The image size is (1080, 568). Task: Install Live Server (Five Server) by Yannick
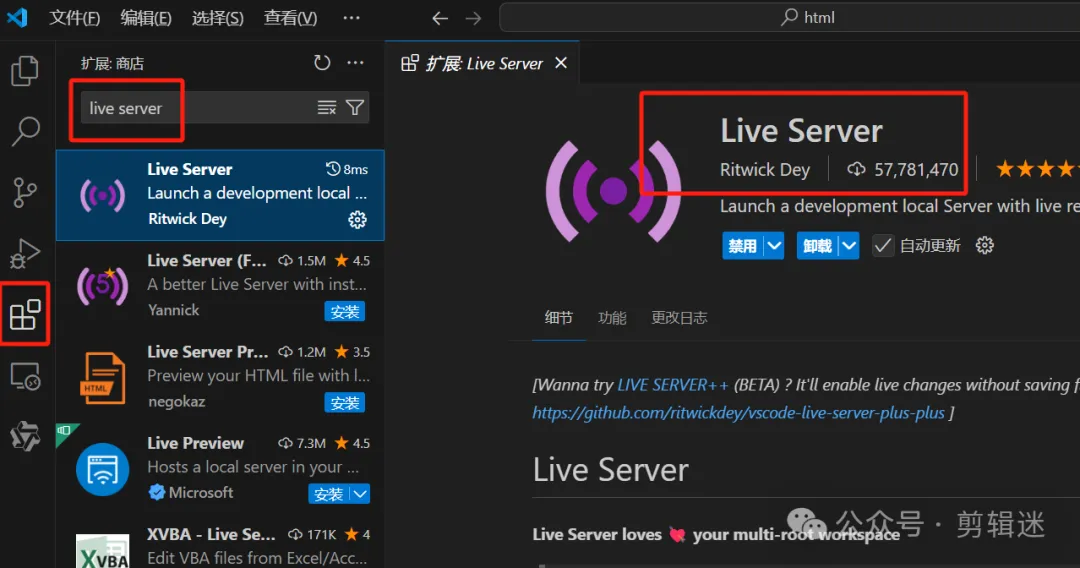pyautogui.click(x=344, y=311)
